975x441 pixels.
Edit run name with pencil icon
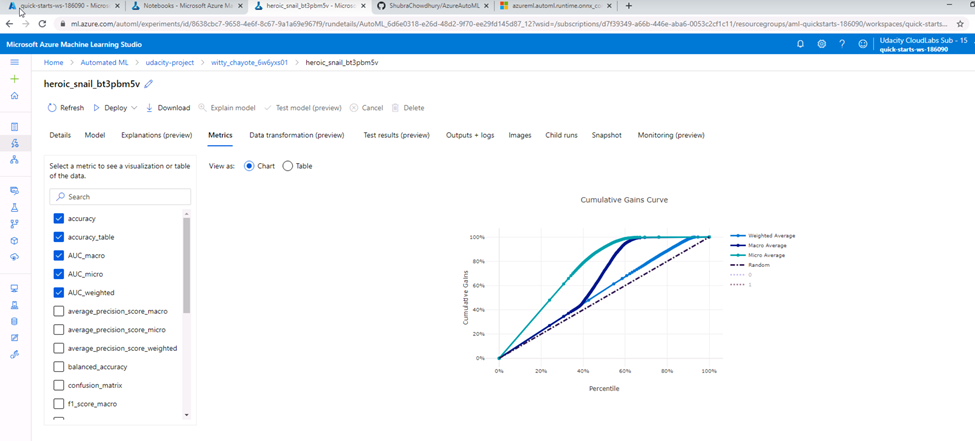pyautogui.click(x=149, y=84)
